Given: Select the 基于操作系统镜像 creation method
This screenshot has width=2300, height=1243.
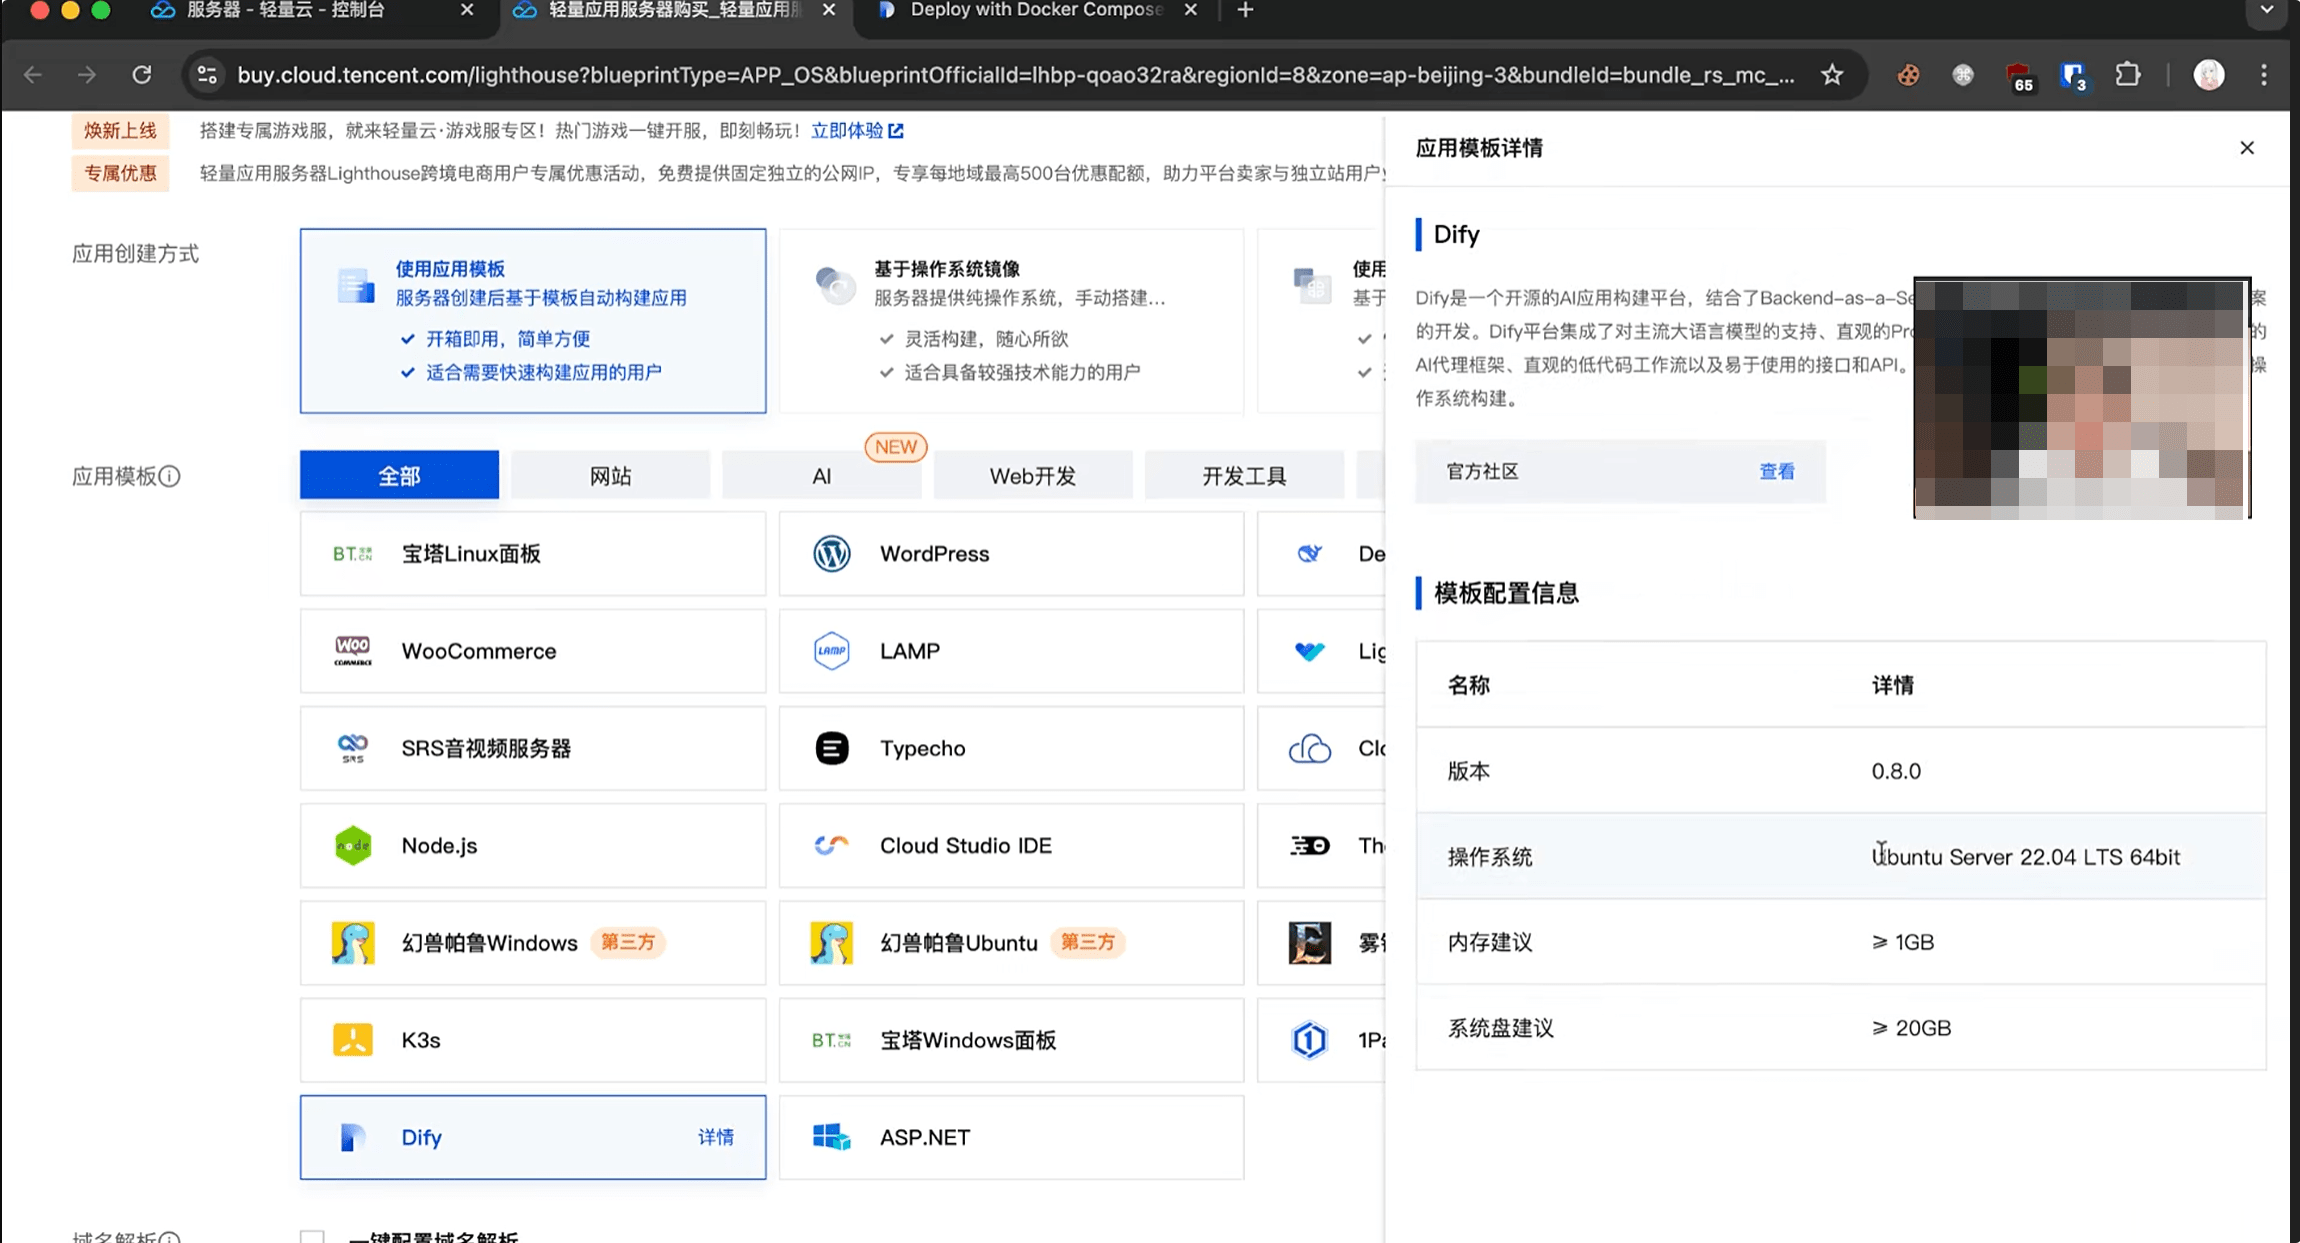Looking at the screenshot, I should pyautogui.click(x=1010, y=320).
